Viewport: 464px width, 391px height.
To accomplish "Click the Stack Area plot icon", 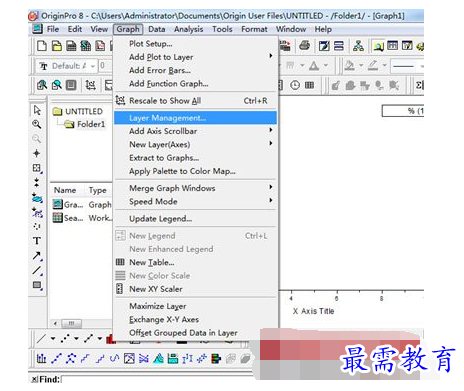I will tap(158, 359).
